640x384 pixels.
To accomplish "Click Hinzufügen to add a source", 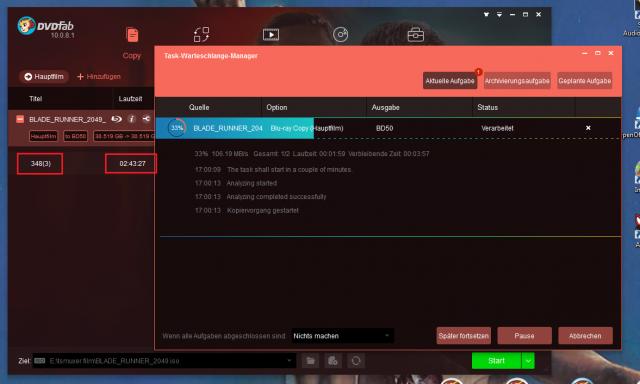I will click(99, 77).
